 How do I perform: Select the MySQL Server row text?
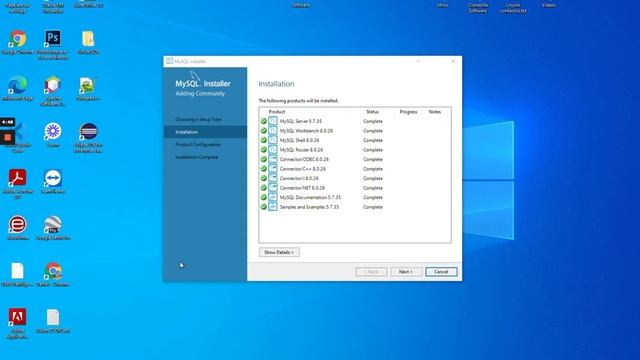301,121
